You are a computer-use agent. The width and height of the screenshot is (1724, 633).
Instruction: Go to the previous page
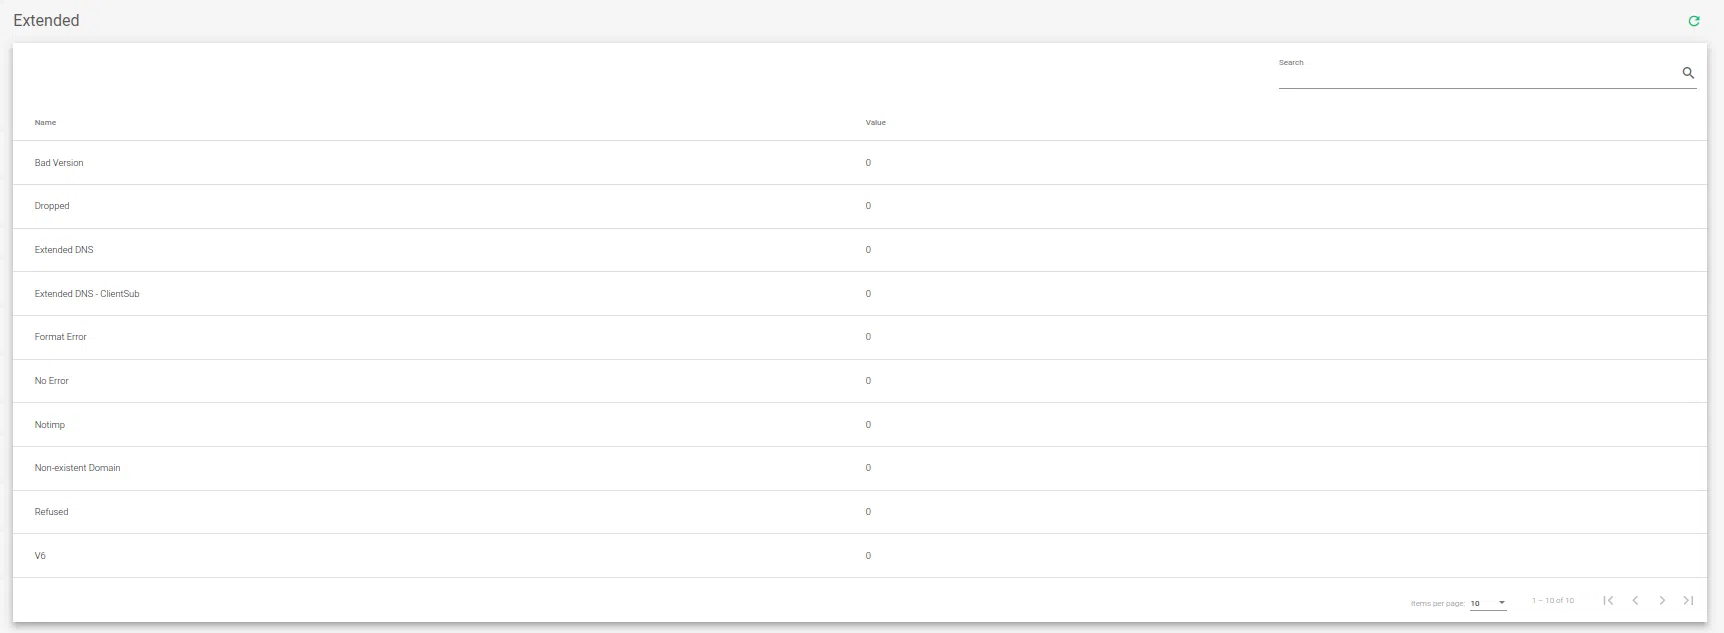(x=1635, y=600)
